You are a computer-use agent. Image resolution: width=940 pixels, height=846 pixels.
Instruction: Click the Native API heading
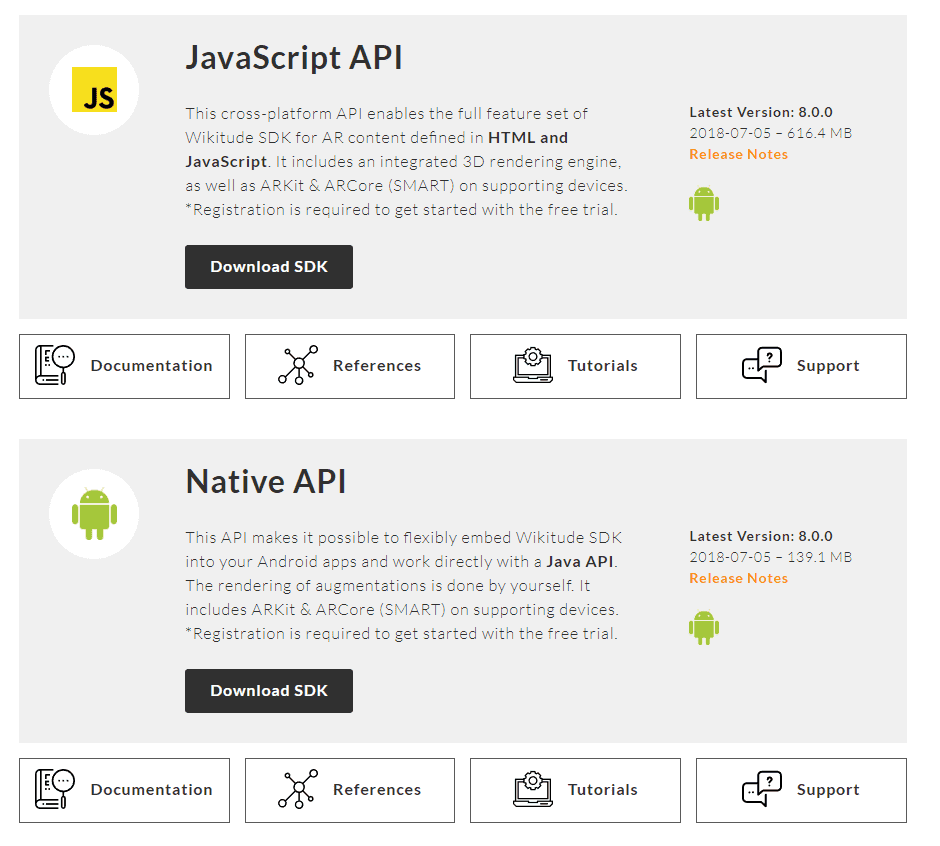point(266,481)
